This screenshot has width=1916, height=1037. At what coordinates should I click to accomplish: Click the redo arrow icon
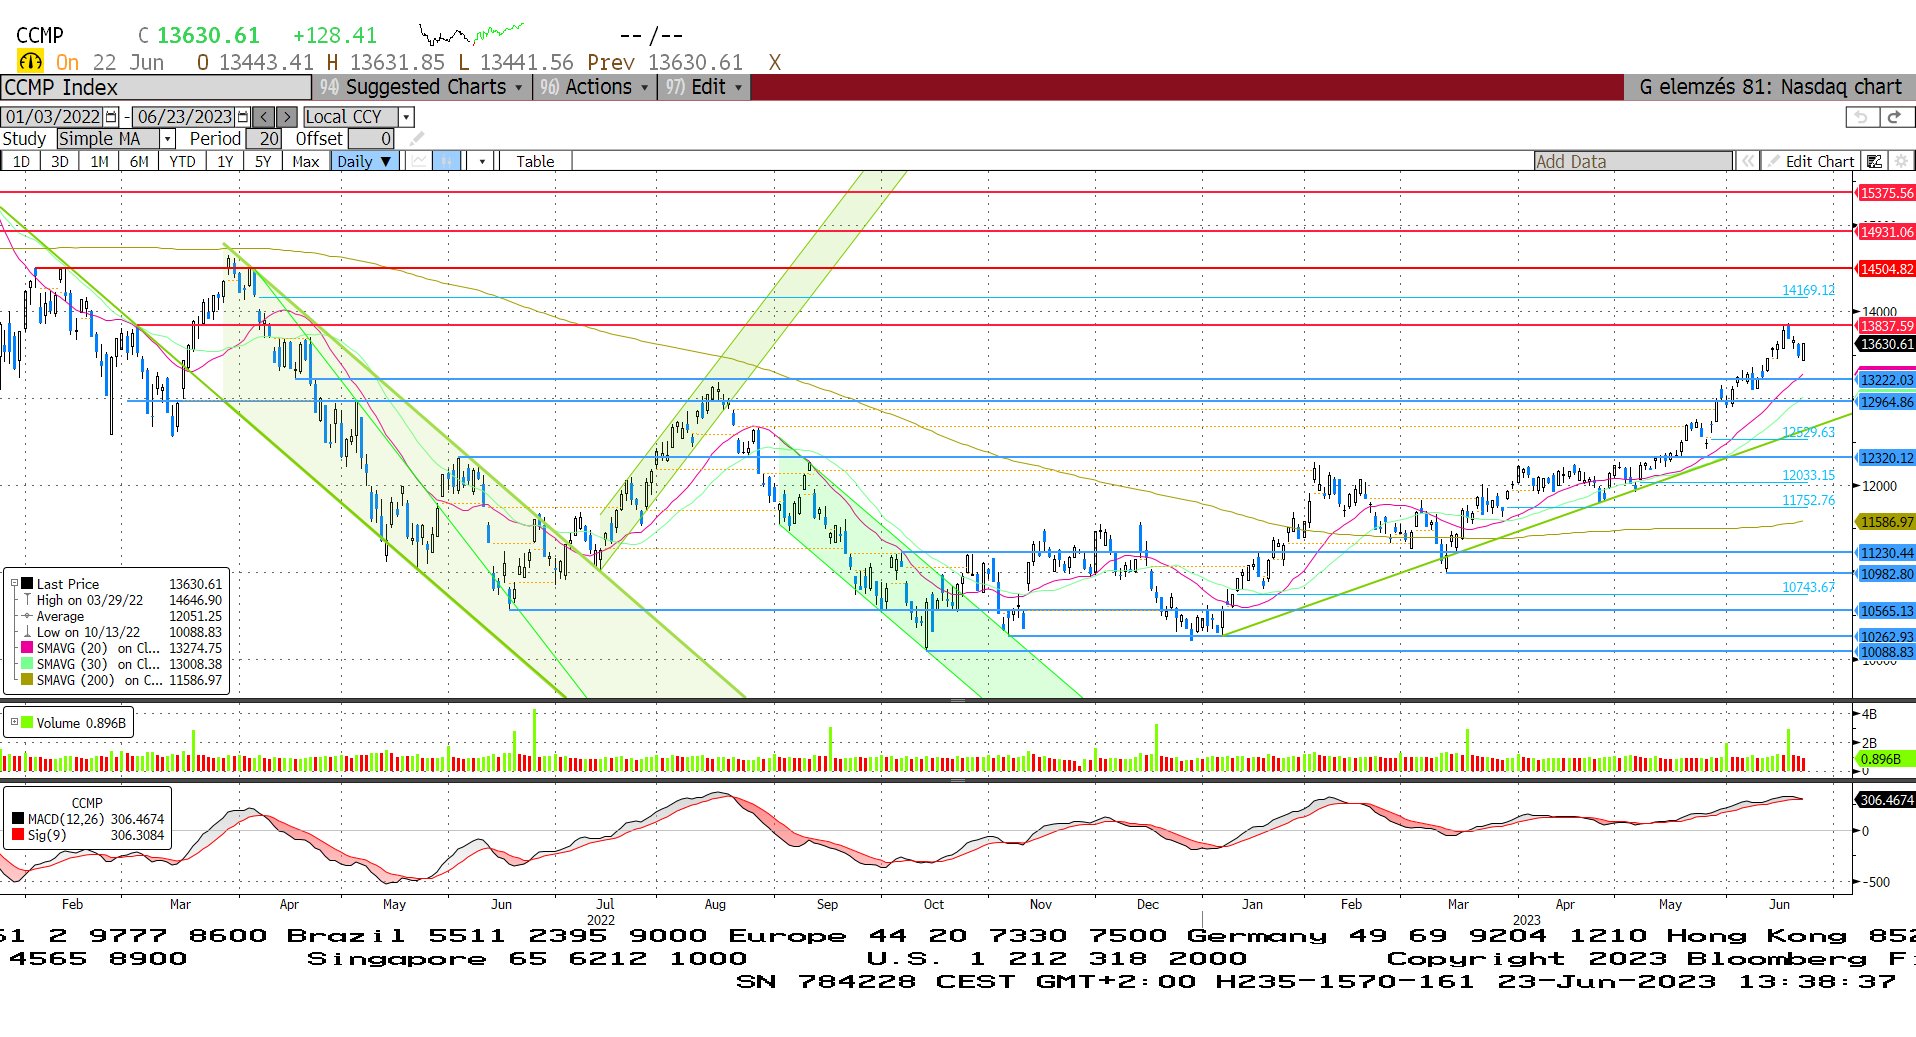(x=1894, y=117)
